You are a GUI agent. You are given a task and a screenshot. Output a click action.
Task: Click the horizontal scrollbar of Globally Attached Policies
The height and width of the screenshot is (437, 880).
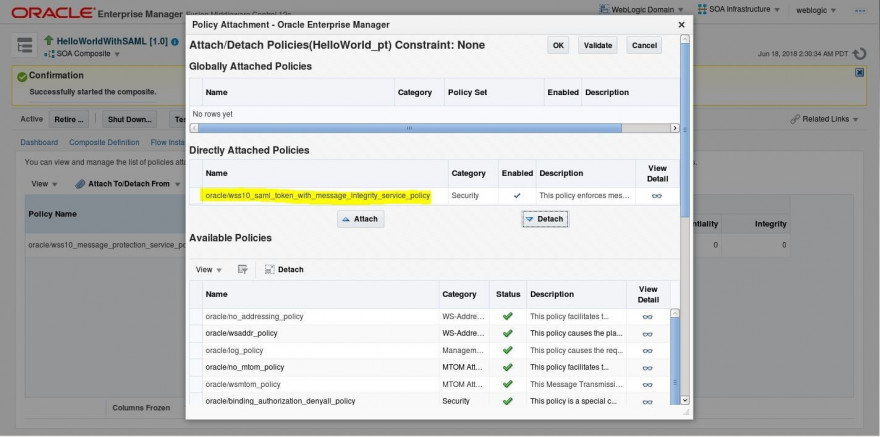(x=409, y=128)
